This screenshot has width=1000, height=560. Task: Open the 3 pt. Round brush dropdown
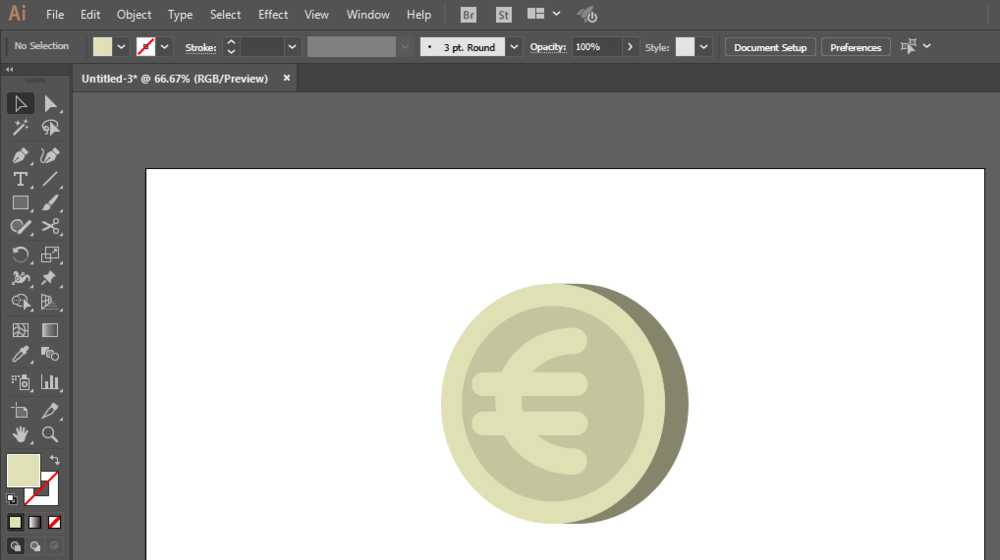click(x=514, y=47)
